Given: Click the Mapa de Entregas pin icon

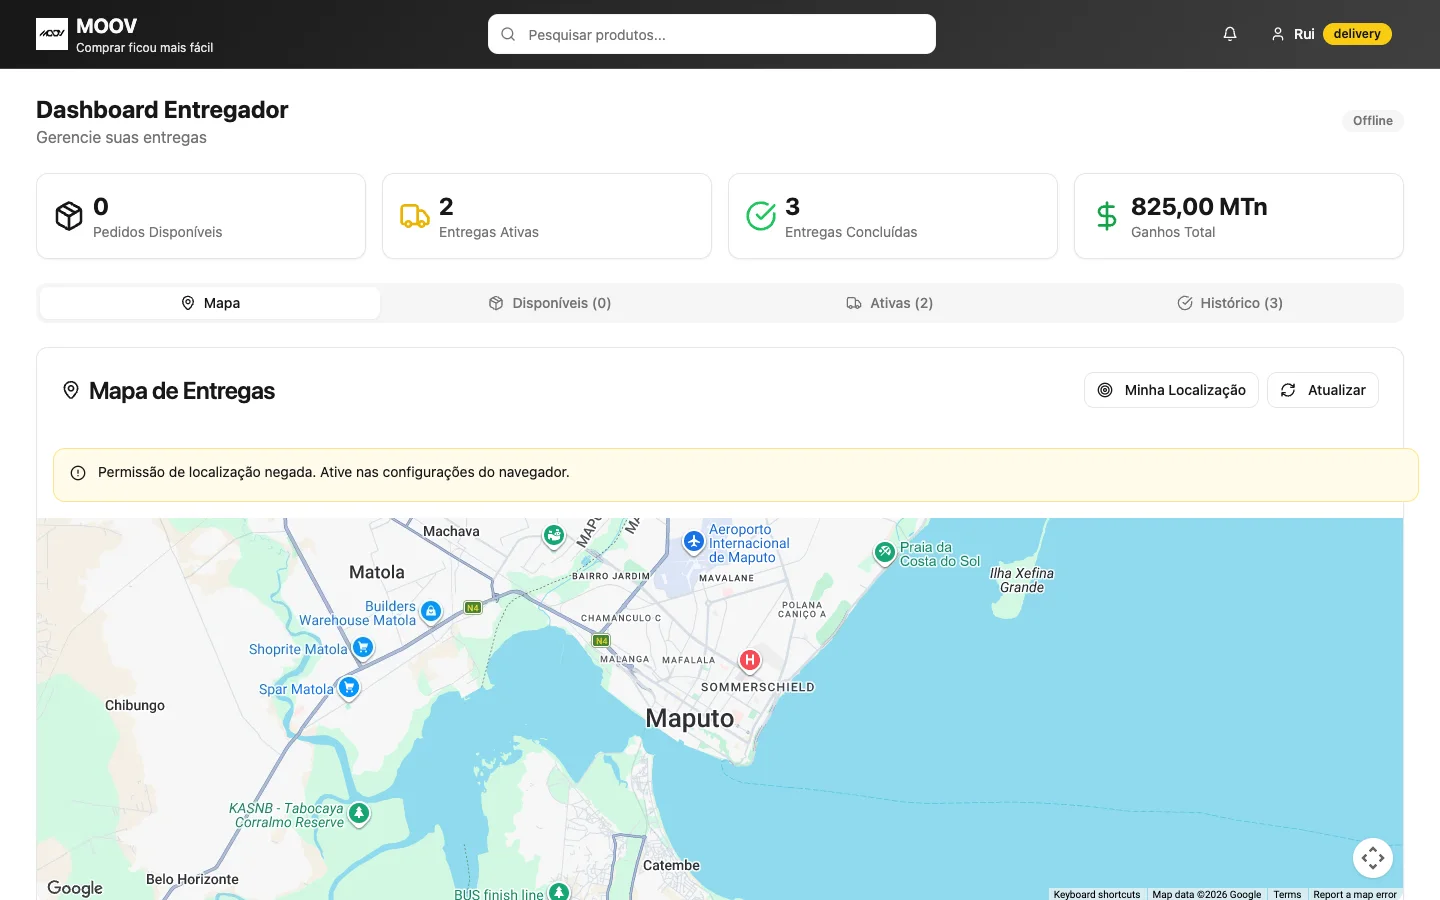Looking at the screenshot, I should pyautogui.click(x=71, y=390).
